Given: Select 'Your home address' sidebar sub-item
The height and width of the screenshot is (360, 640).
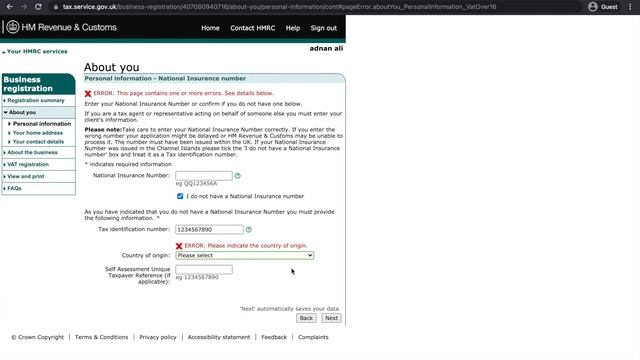Looking at the screenshot, I should (x=38, y=133).
